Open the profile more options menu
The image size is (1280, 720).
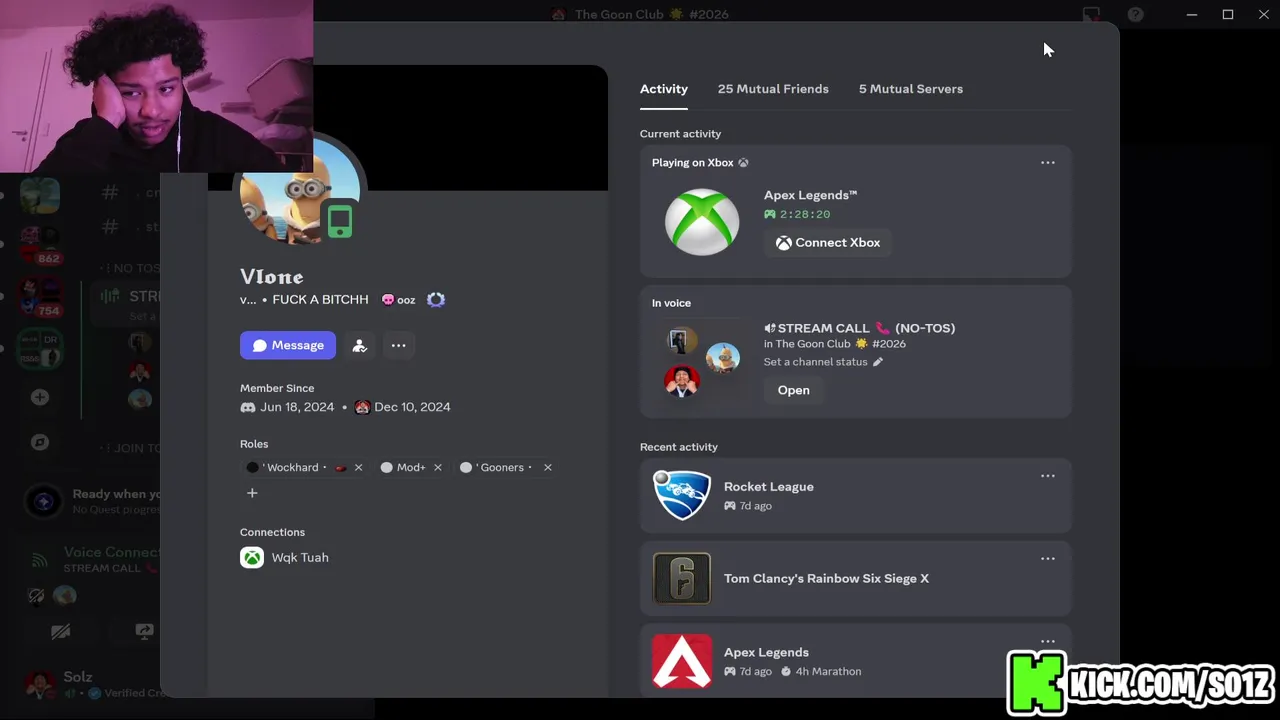tap(398, 345)
